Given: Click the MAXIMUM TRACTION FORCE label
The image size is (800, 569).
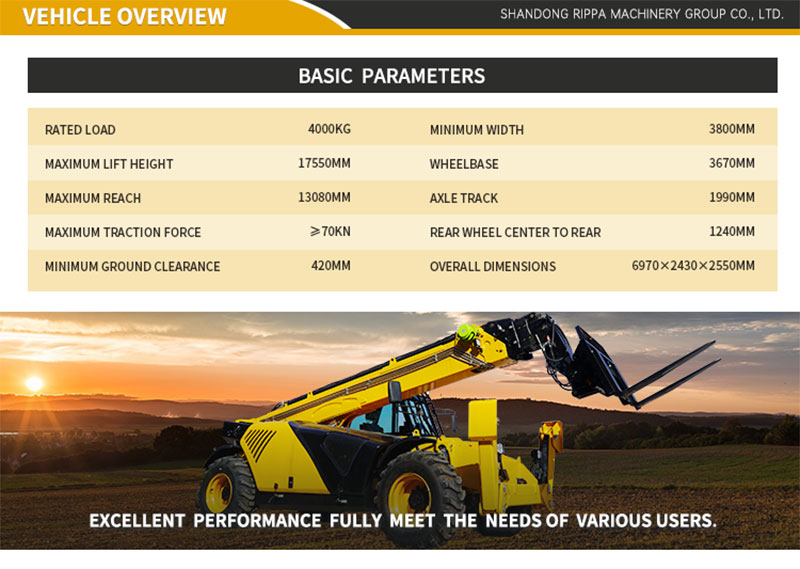Looking at the screenshot, I should (123, 232).
